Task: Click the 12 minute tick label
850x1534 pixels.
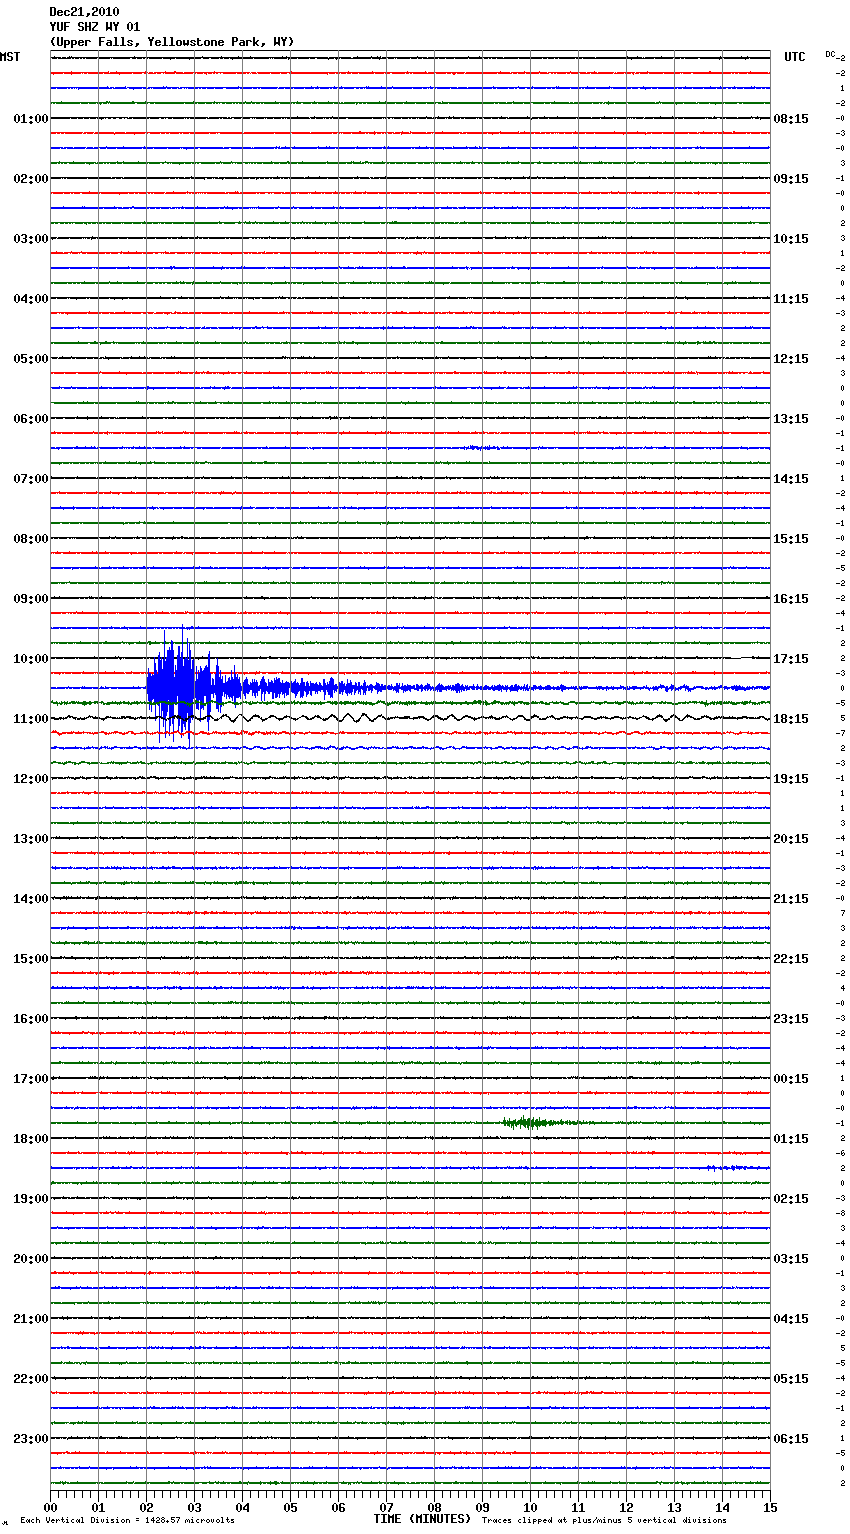Action: point(626,1507)
